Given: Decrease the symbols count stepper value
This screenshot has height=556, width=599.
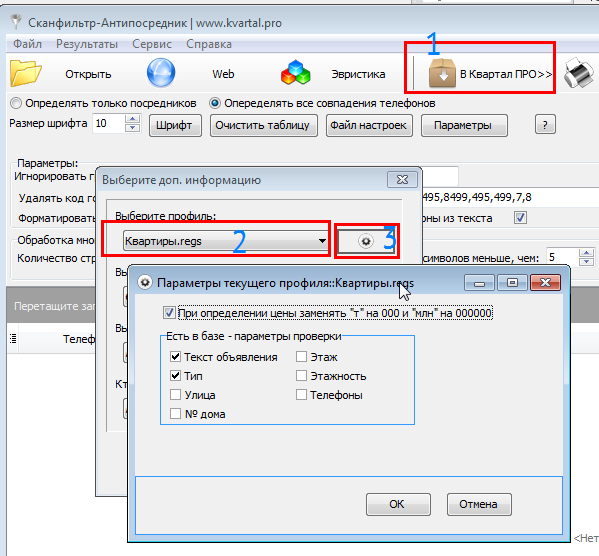Looking at the screenshot, I should [x=586, y=262].
